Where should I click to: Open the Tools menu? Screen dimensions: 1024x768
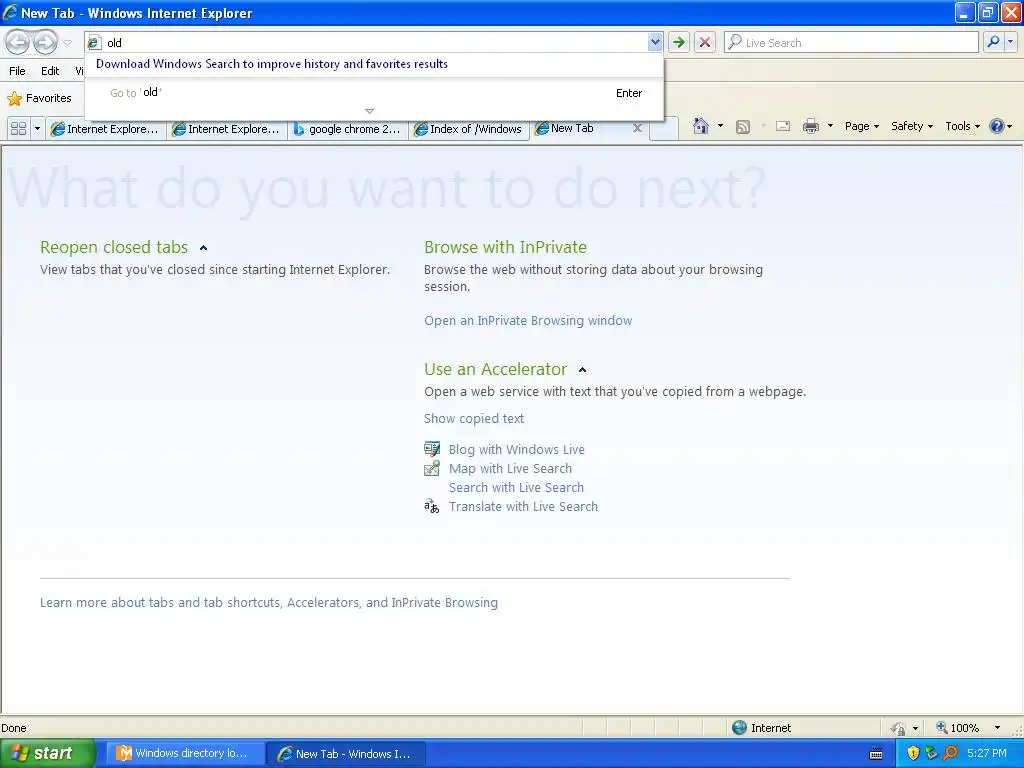point(963,126)
